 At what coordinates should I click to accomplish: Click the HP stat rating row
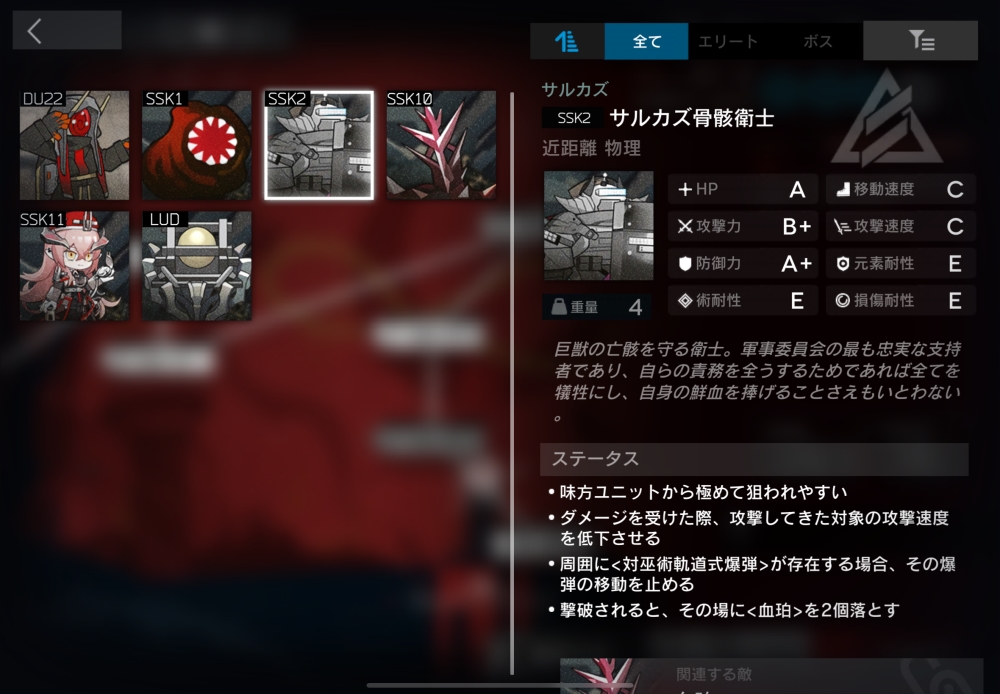(x=743, y=189)
